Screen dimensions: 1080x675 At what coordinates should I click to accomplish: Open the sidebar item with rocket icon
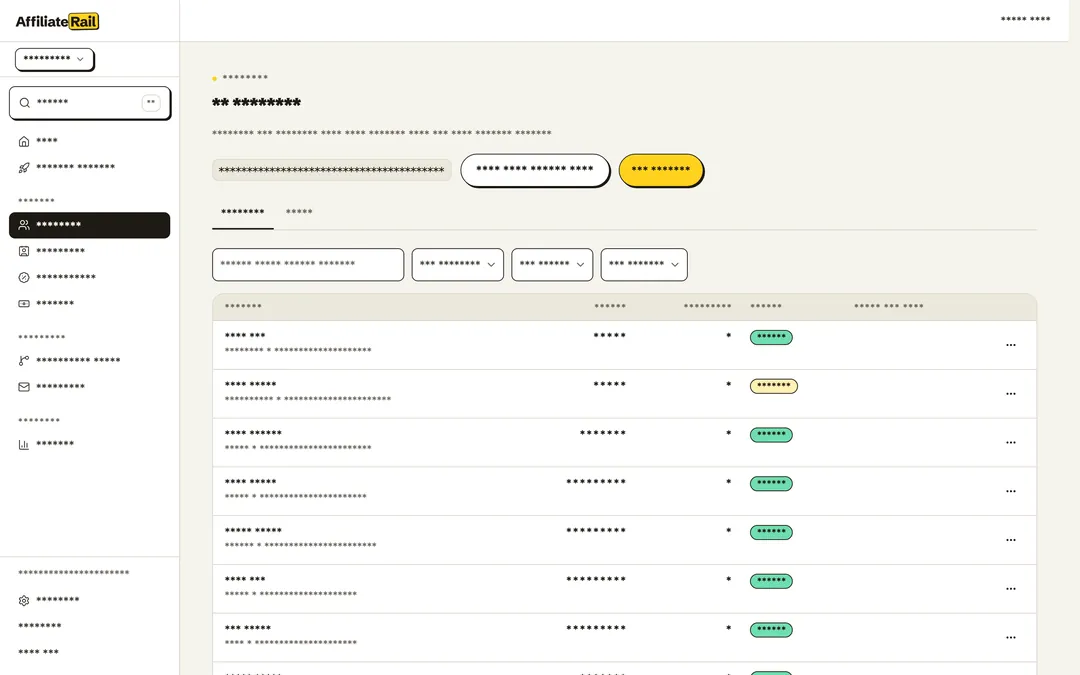click(x=90, y=167)
